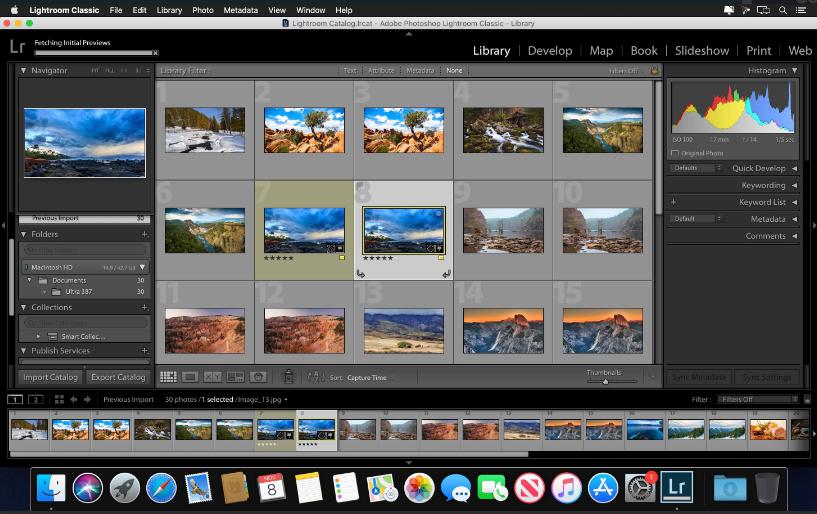Go forward using filmstrip right arrow

(88, 399)
